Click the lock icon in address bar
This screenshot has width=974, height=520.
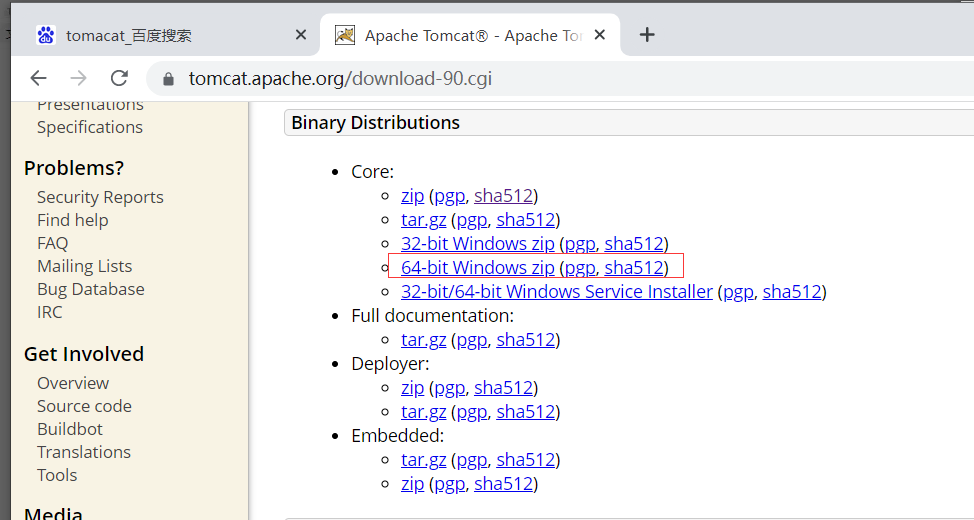point(168,79)
